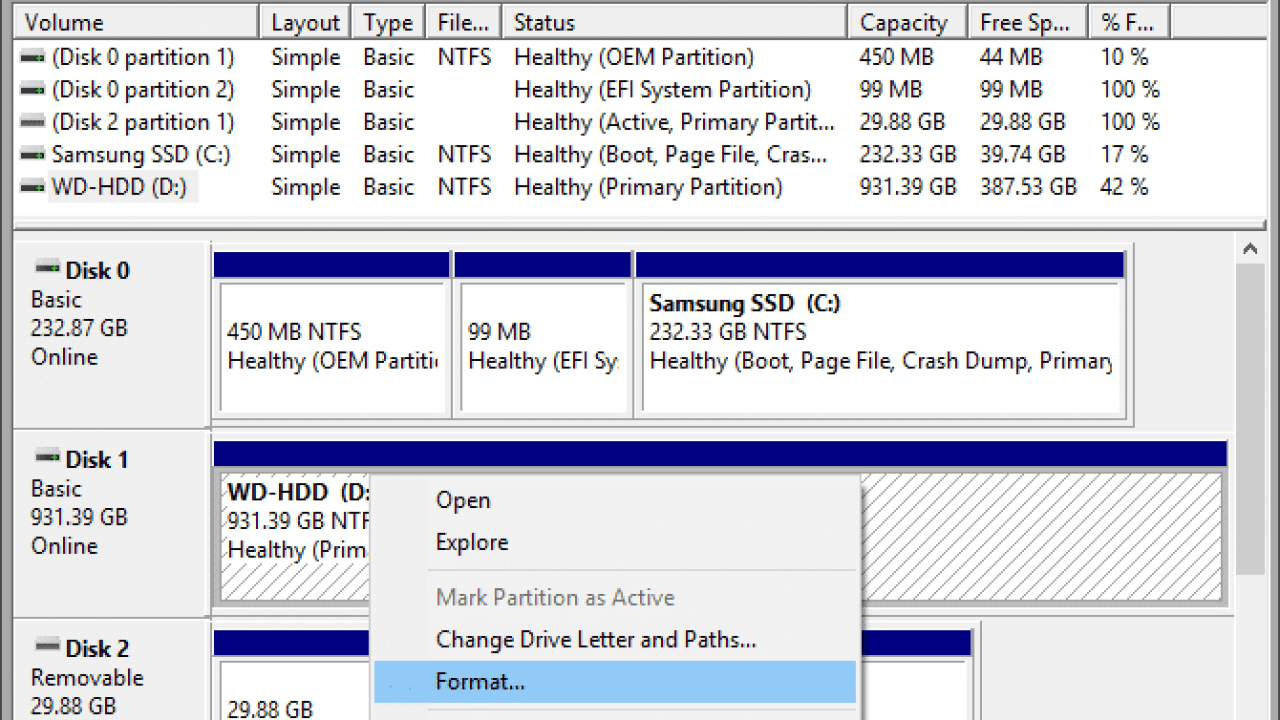Click the (Disk 2 partition 1) volume name
The width and height of the screenshot is (1280, 720).
click(x=143, y=123)
